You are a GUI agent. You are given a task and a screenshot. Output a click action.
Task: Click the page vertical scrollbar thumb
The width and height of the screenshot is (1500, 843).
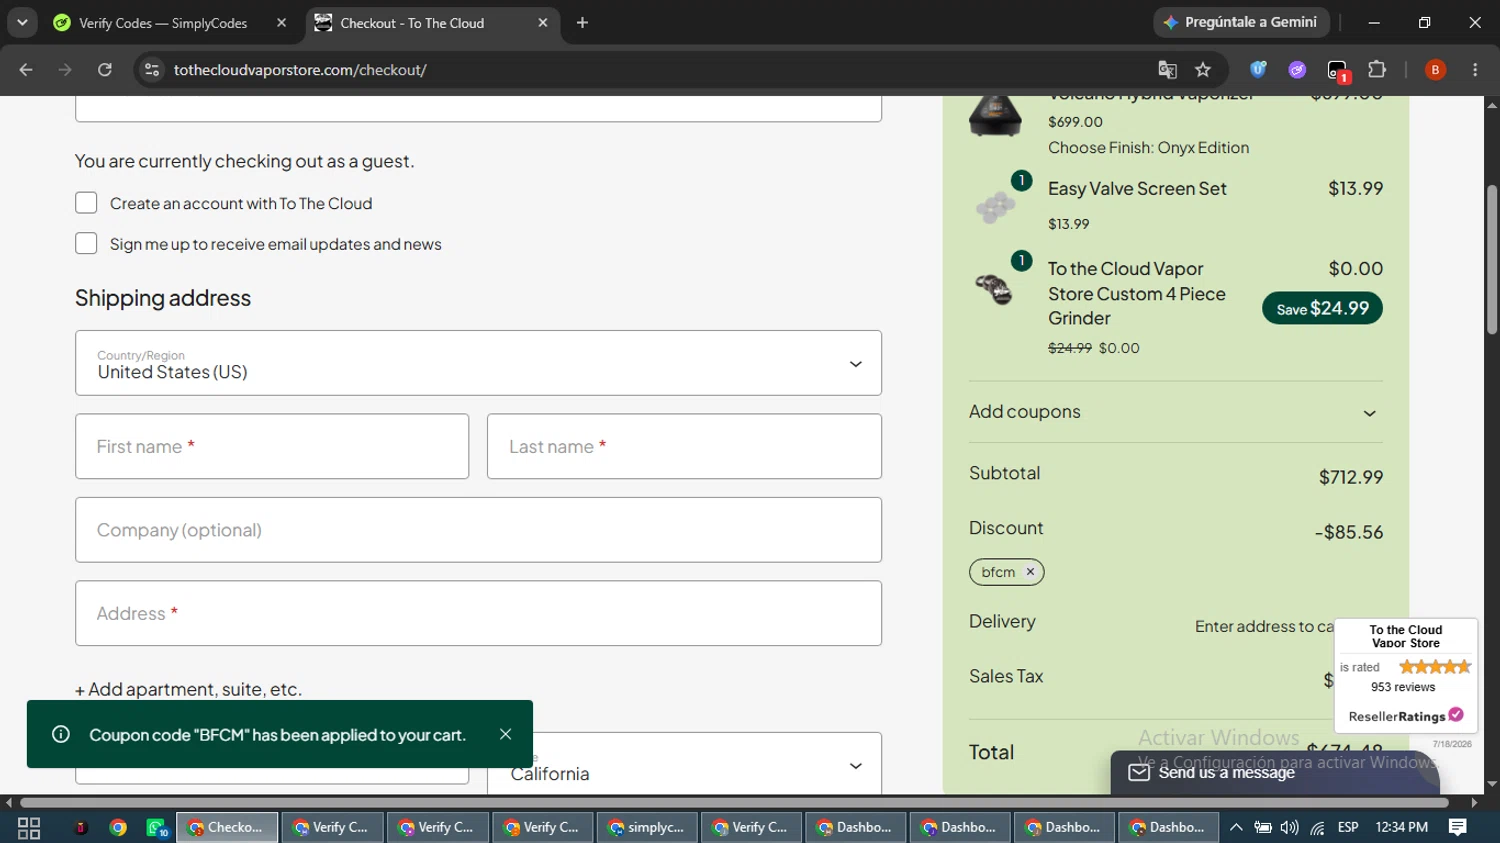coord(1492,260)
